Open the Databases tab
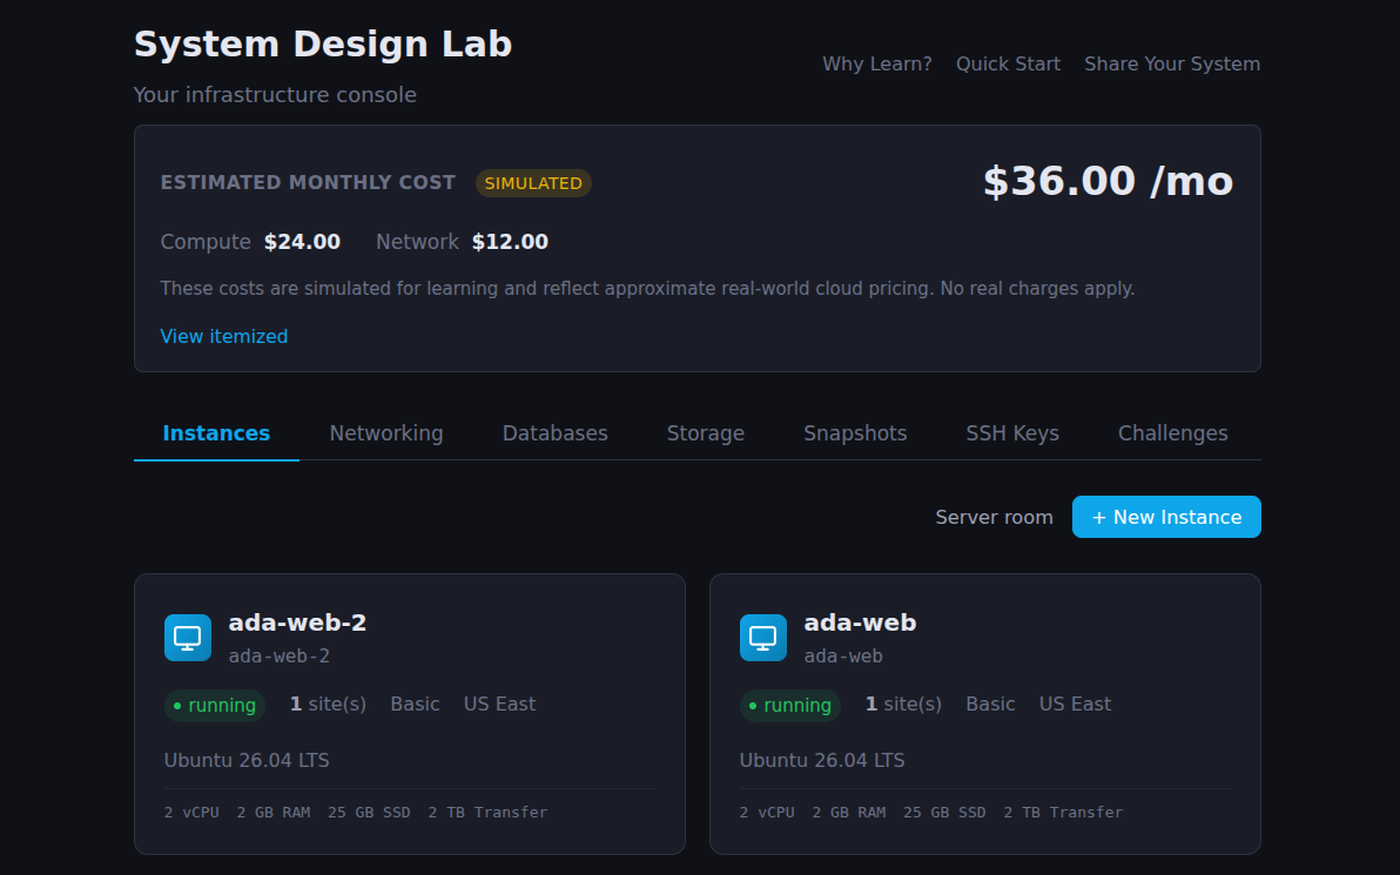Screen dimensions: 1400x875 tap(555, 433)
